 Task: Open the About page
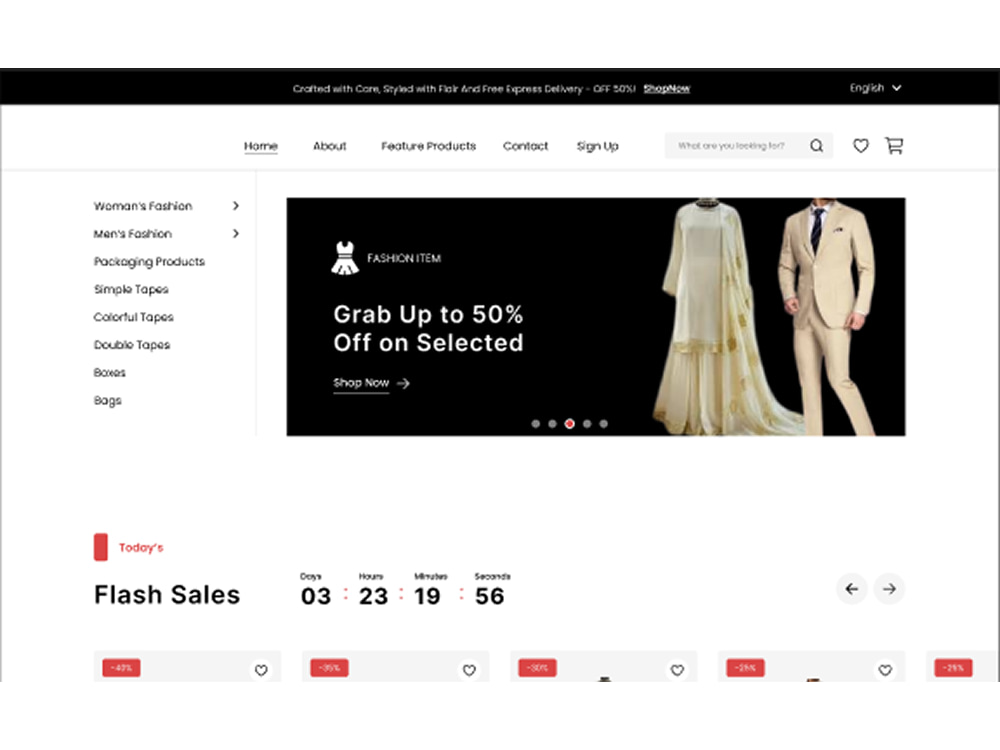[x=330, y=146]
